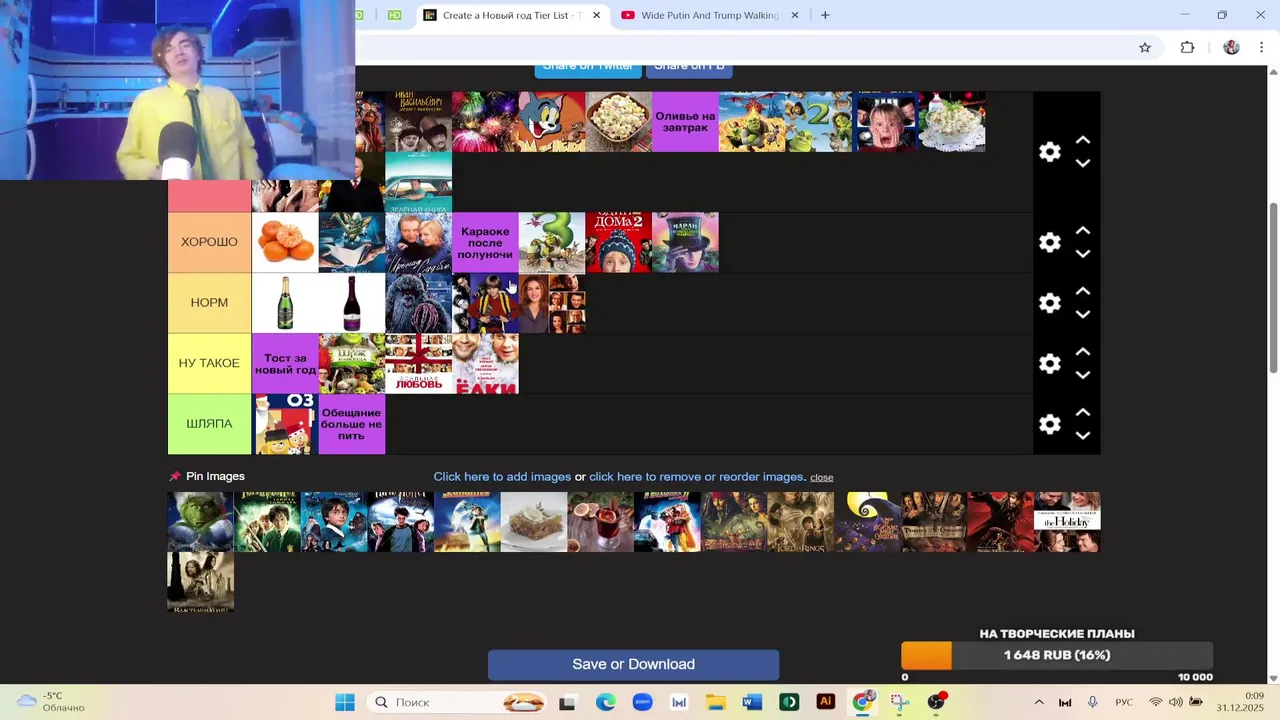Click the РУС language indicator
The width and height of the screenshot is (1280, 720).
1124,703
